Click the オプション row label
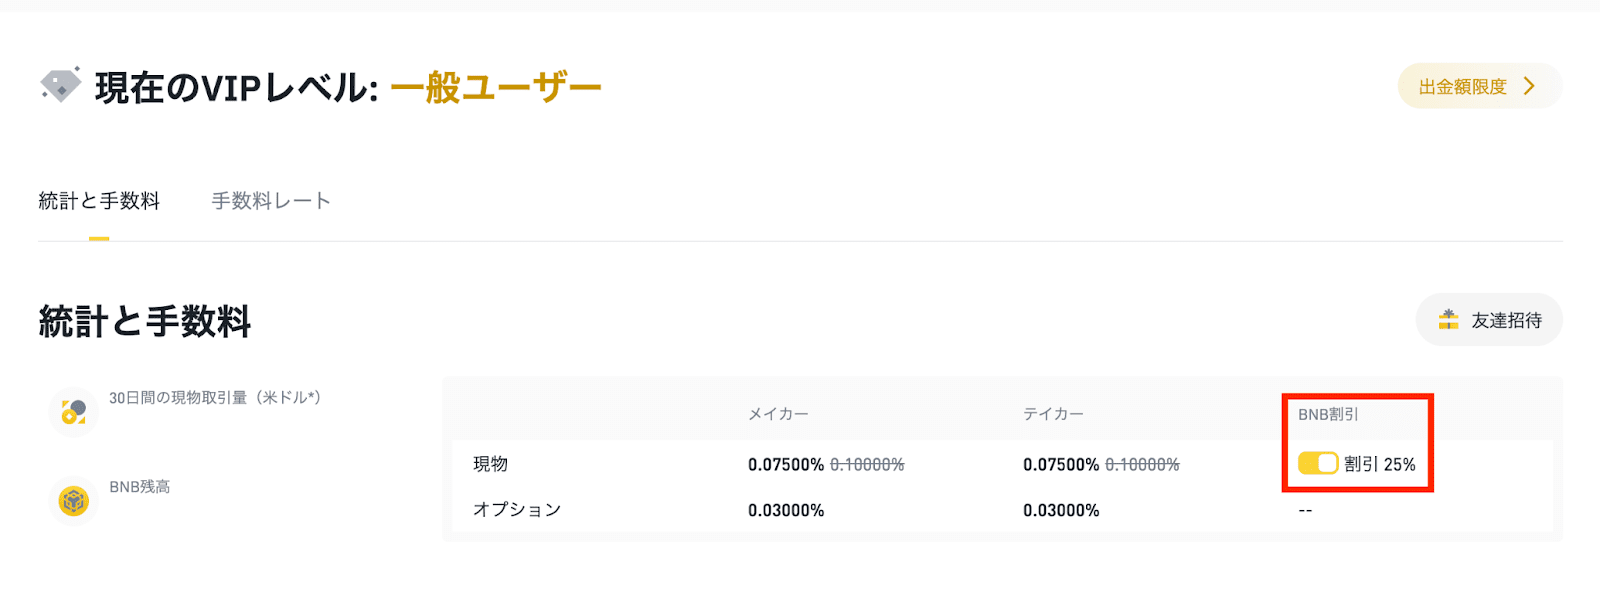Viewport: 1600px width, 602px height. click(x=517, y=510)
